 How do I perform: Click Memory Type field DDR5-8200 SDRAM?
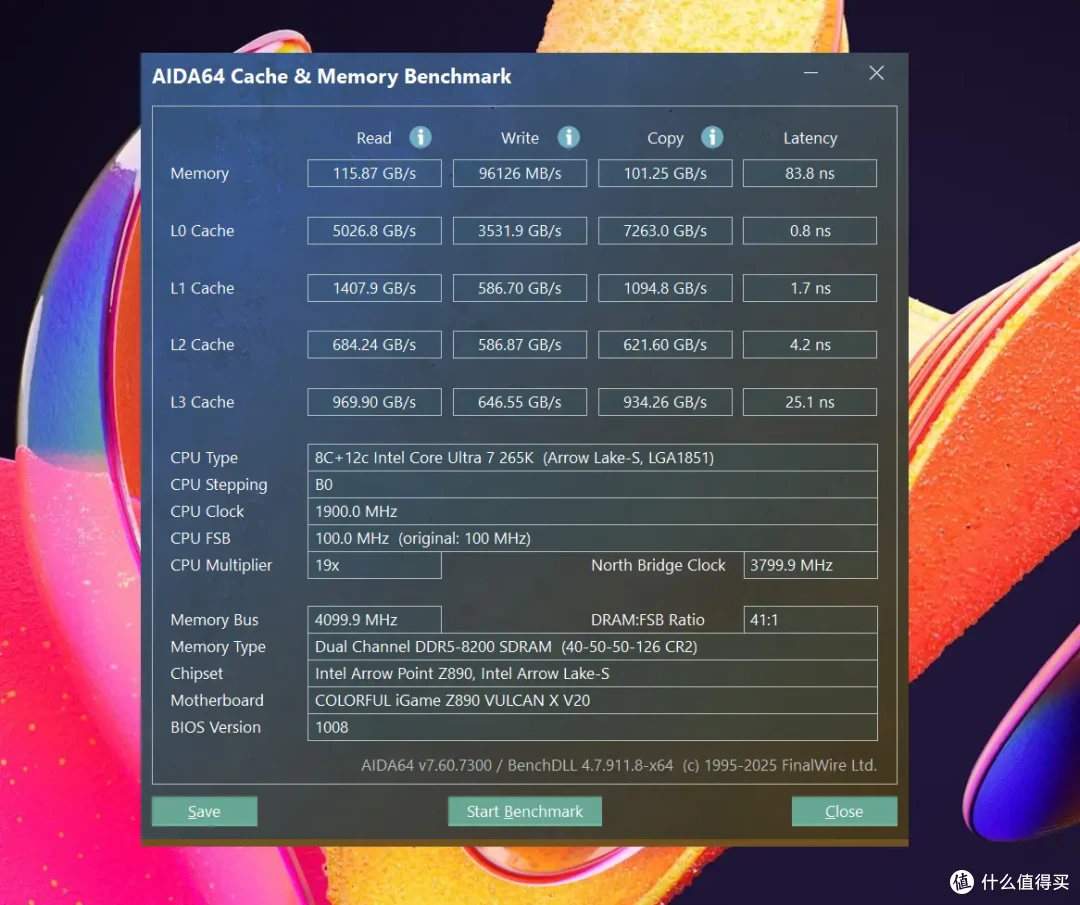[592, 647]
